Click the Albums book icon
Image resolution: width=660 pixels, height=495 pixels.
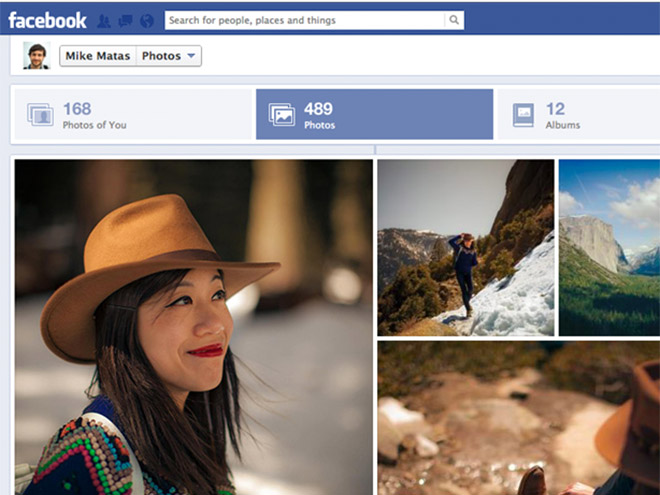coord(523,115)
